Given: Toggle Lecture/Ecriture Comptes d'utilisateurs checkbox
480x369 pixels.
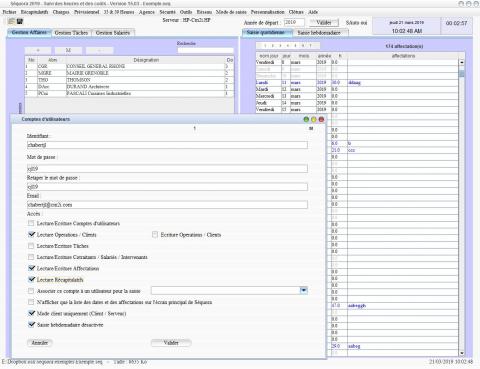Looking at the screenshot, I should pyautogui.click(x=31, y=223).
